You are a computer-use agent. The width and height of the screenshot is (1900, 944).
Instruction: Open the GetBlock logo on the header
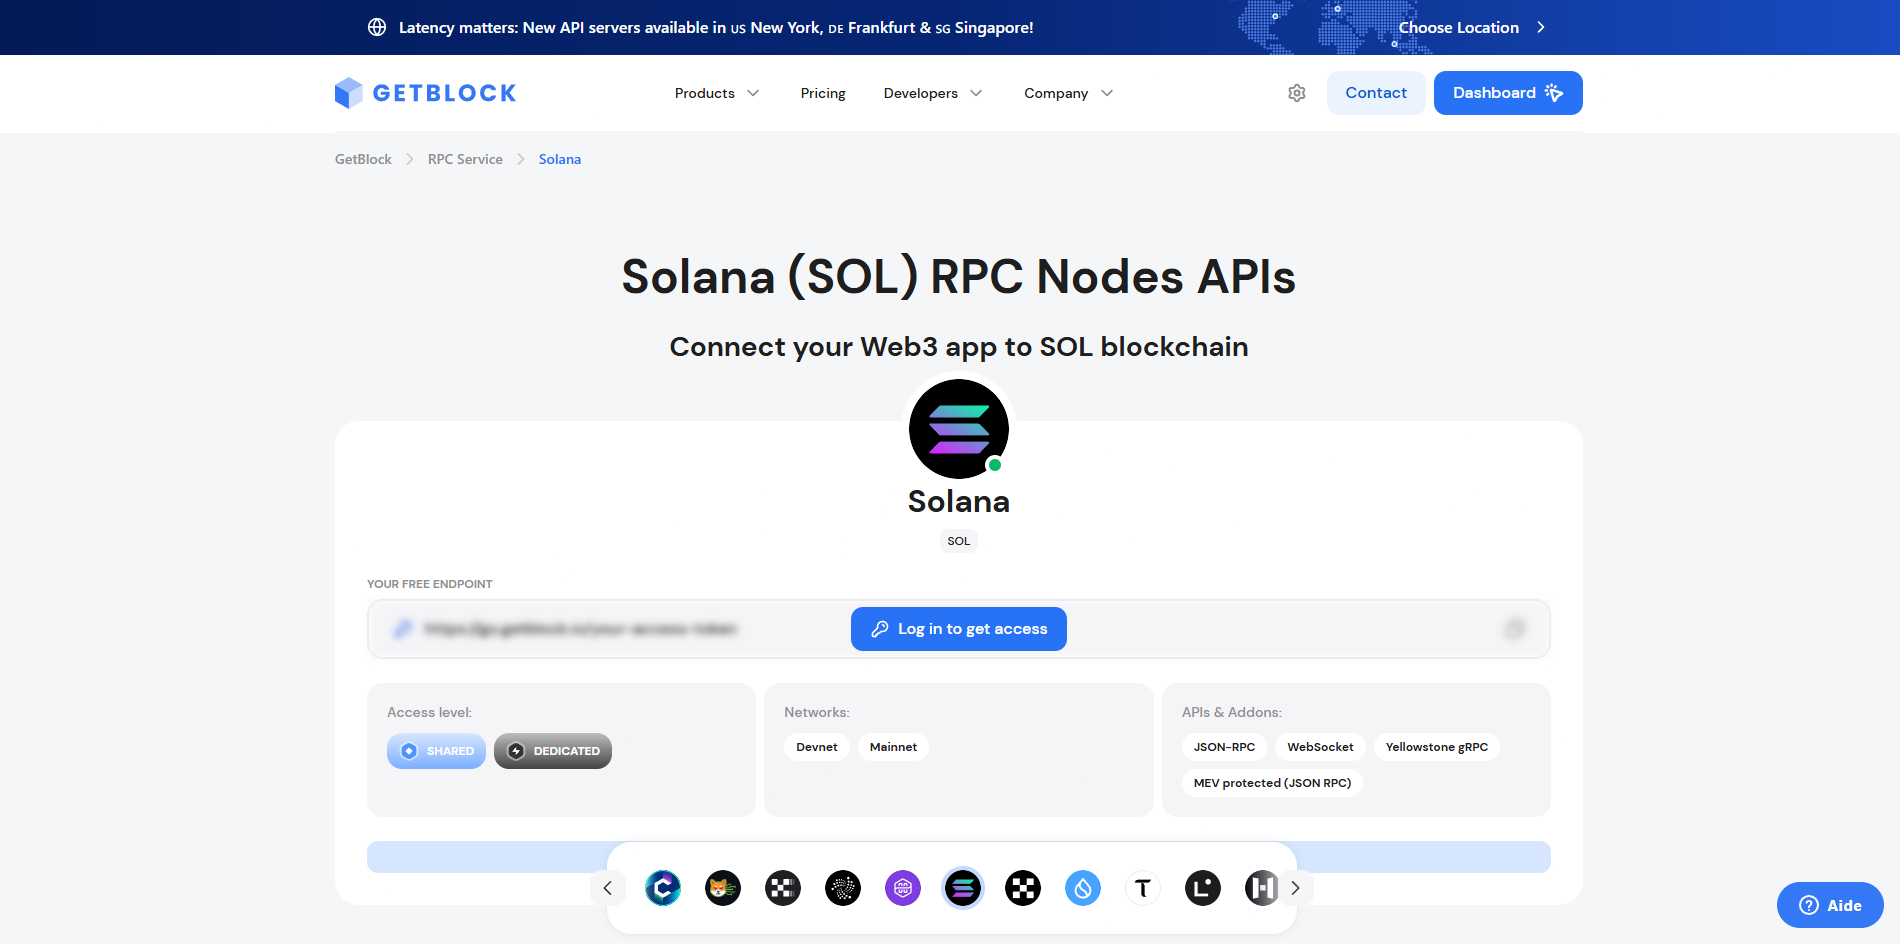click(x=425, y=92)
